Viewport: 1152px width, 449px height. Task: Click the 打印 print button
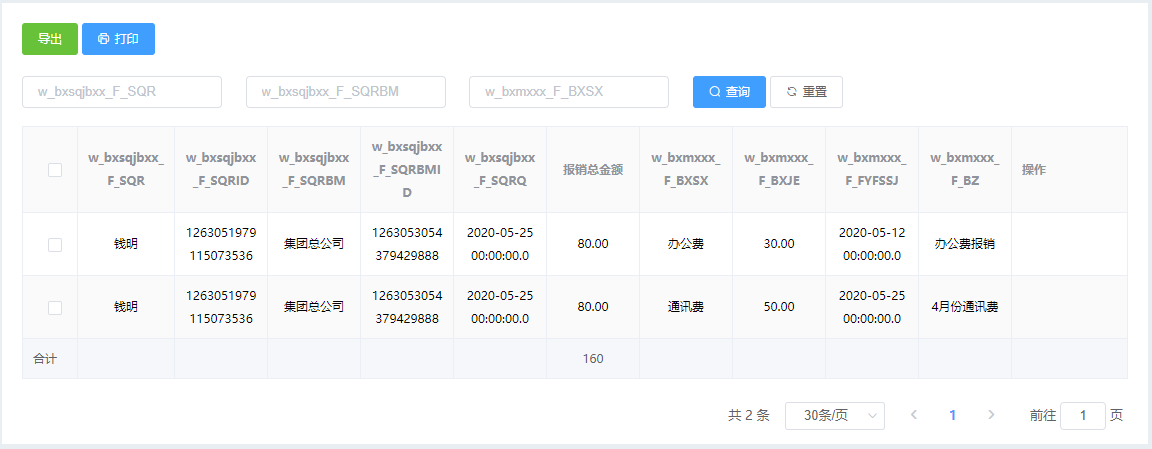click(118, 39)
